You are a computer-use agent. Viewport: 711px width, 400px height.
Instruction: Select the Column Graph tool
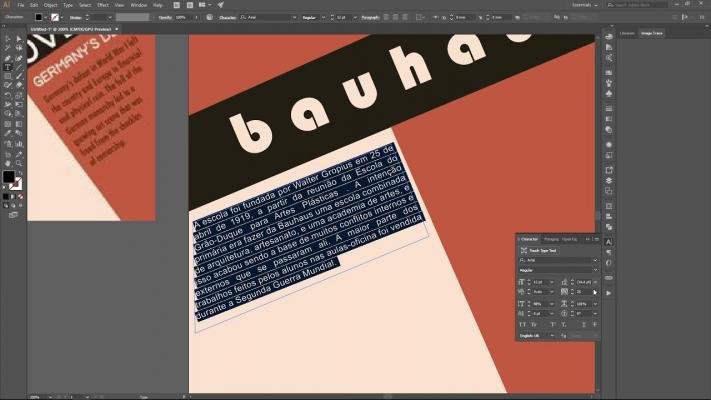19,144
